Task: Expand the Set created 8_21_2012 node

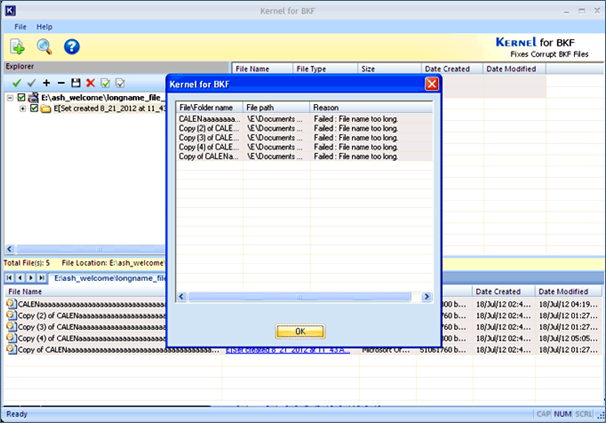Action: pos(23,109)
